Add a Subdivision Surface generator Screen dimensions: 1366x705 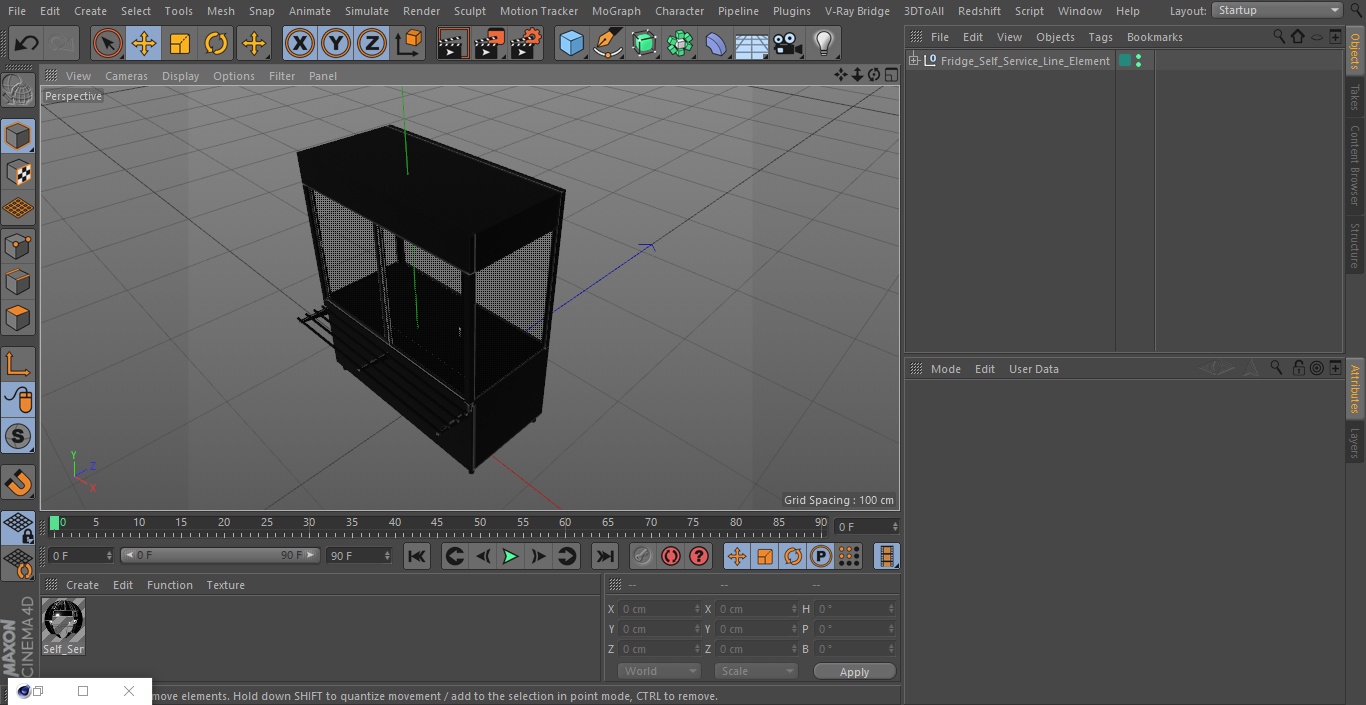pyautogui.click(x=644, y=43)
